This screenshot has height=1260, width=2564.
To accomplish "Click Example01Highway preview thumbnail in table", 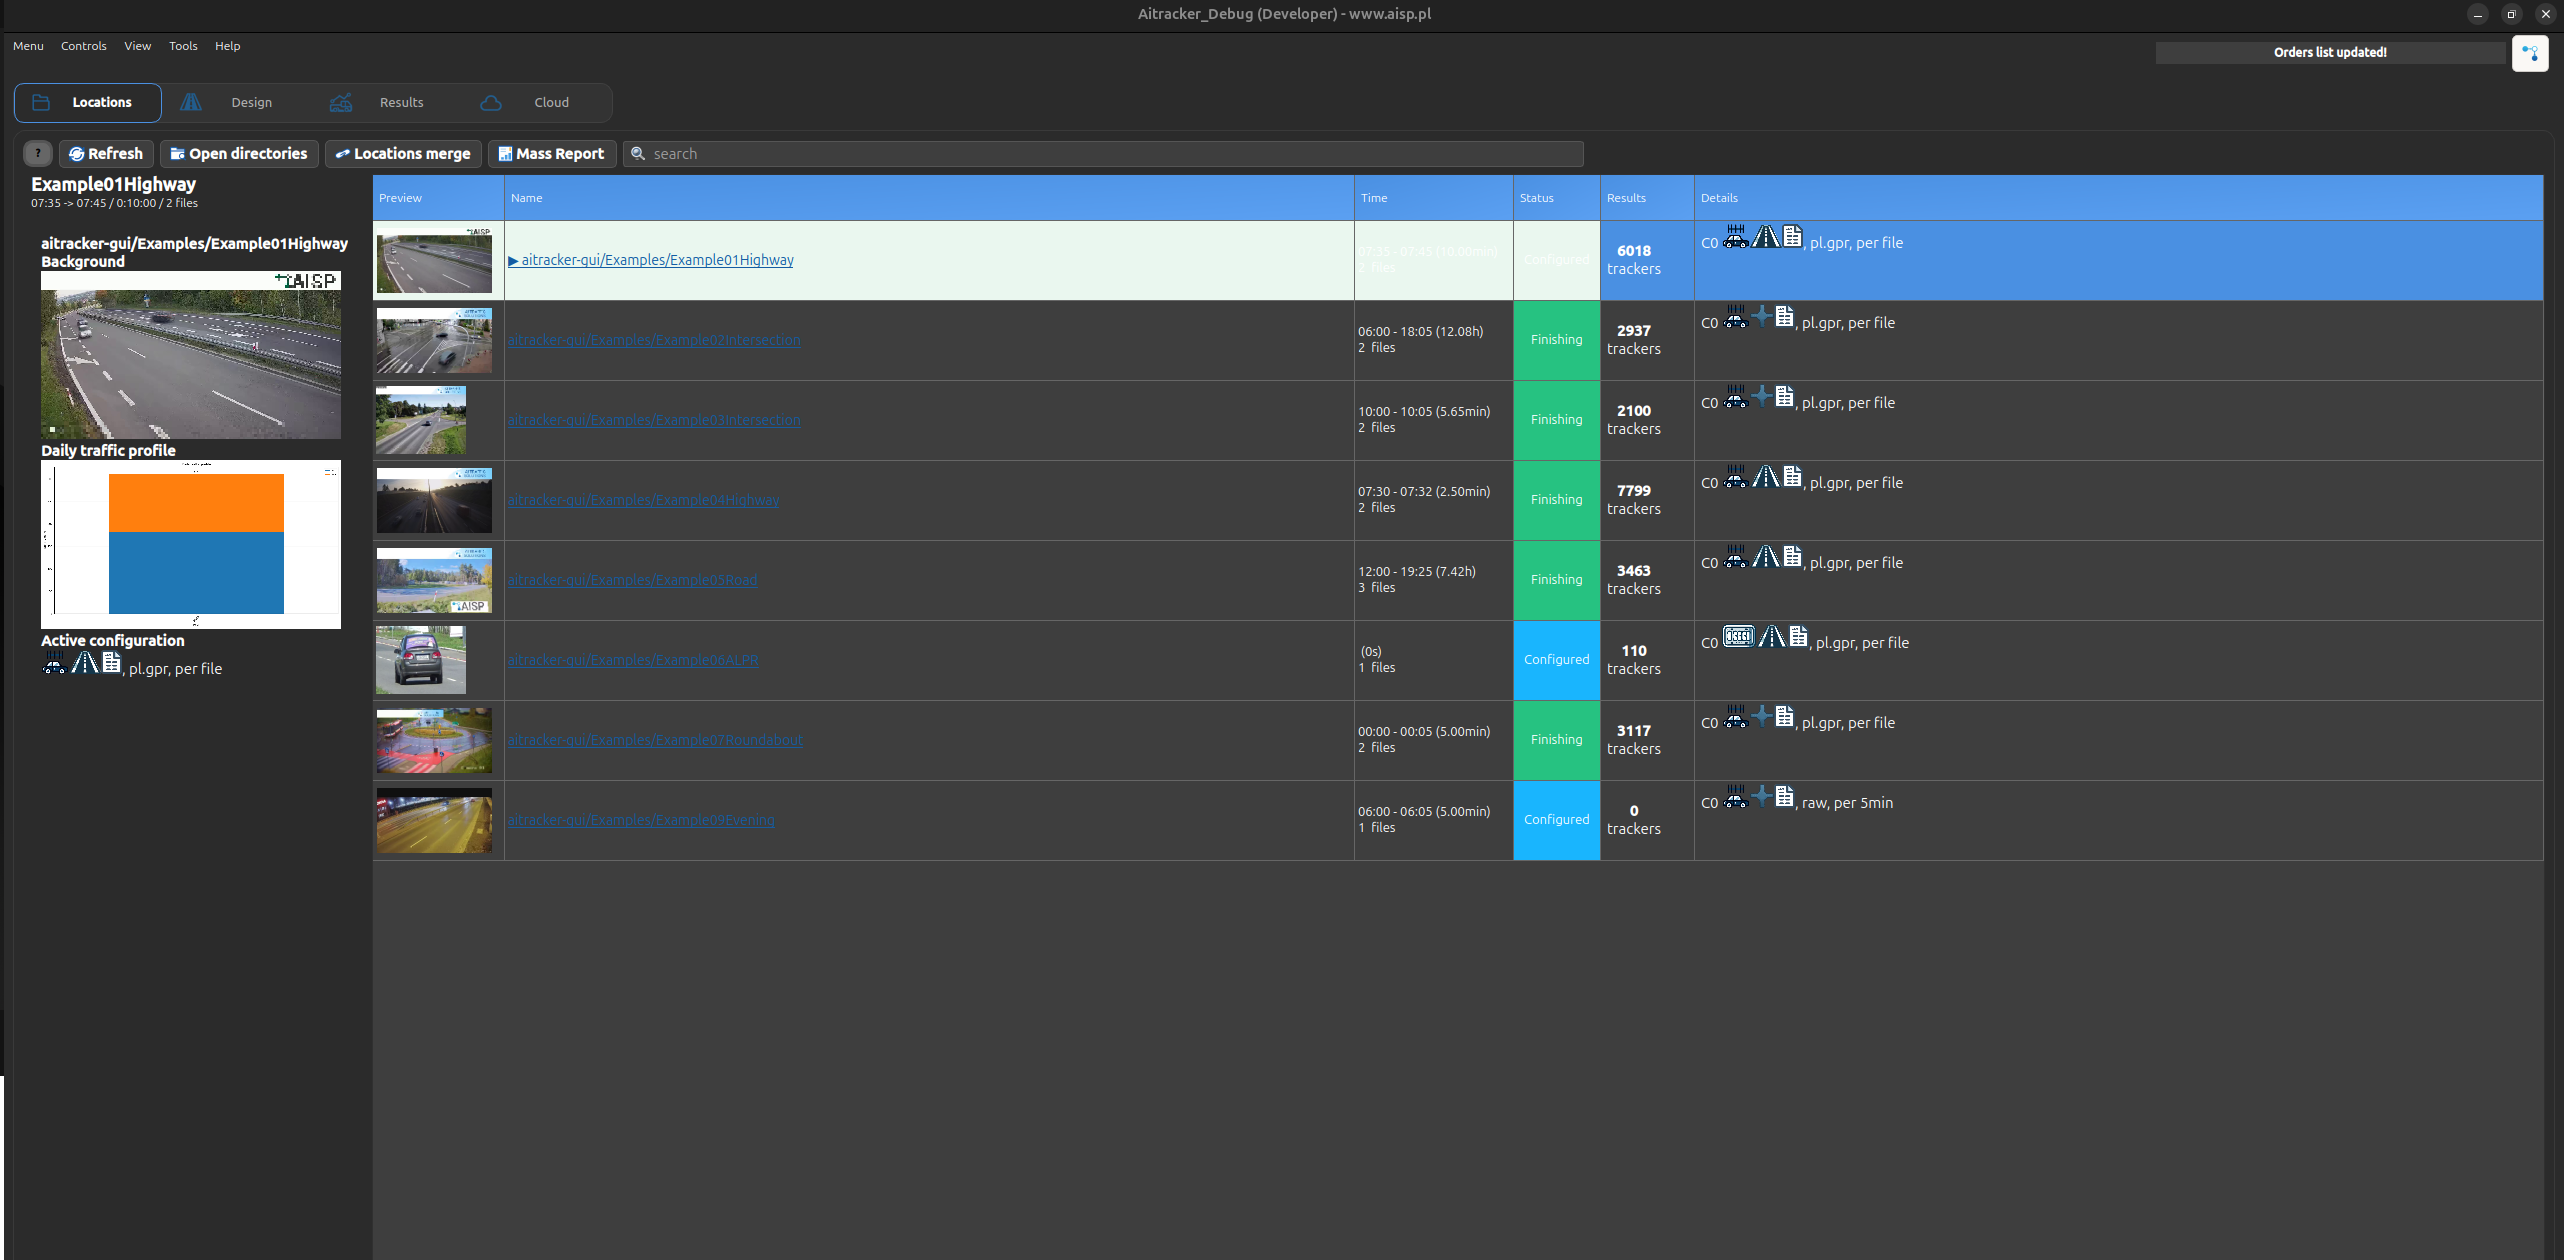I will (434, 260).
